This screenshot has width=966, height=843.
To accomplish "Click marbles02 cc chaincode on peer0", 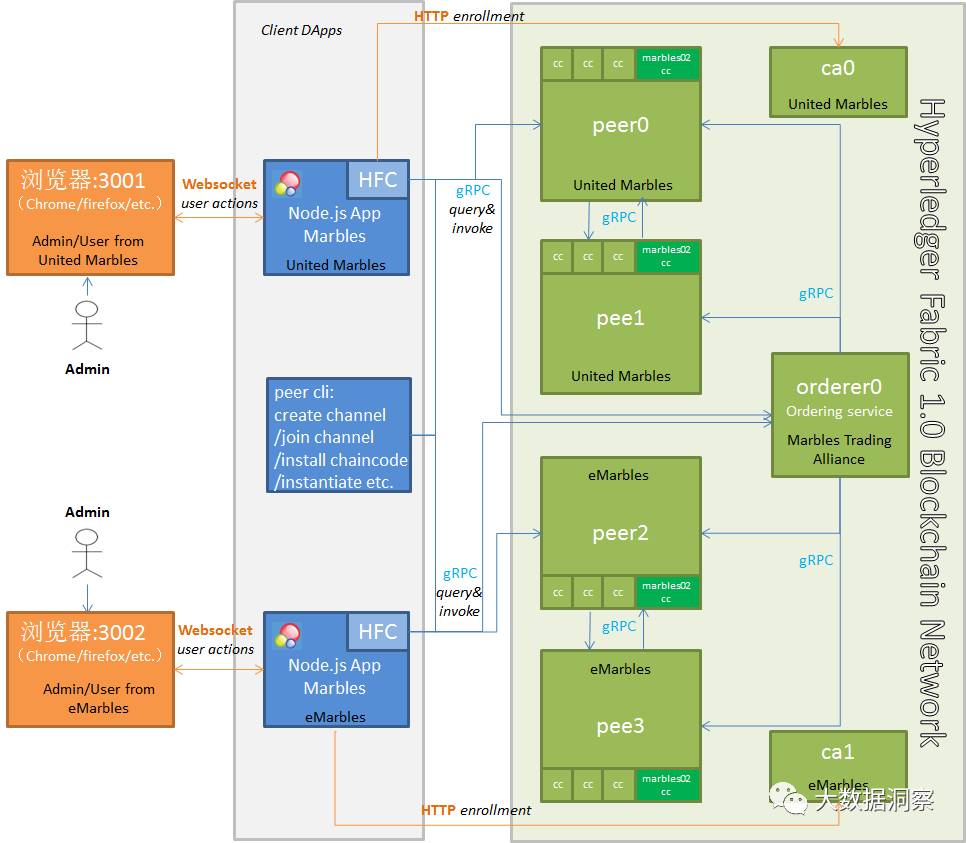I will pyautogui.click(x=667, y=64).
